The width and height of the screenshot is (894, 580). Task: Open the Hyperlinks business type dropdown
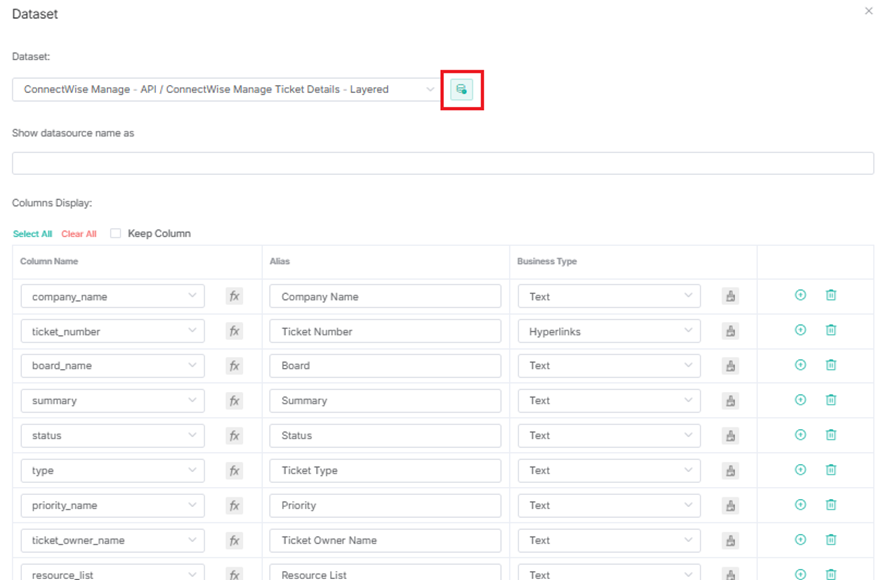coord(608,331)
